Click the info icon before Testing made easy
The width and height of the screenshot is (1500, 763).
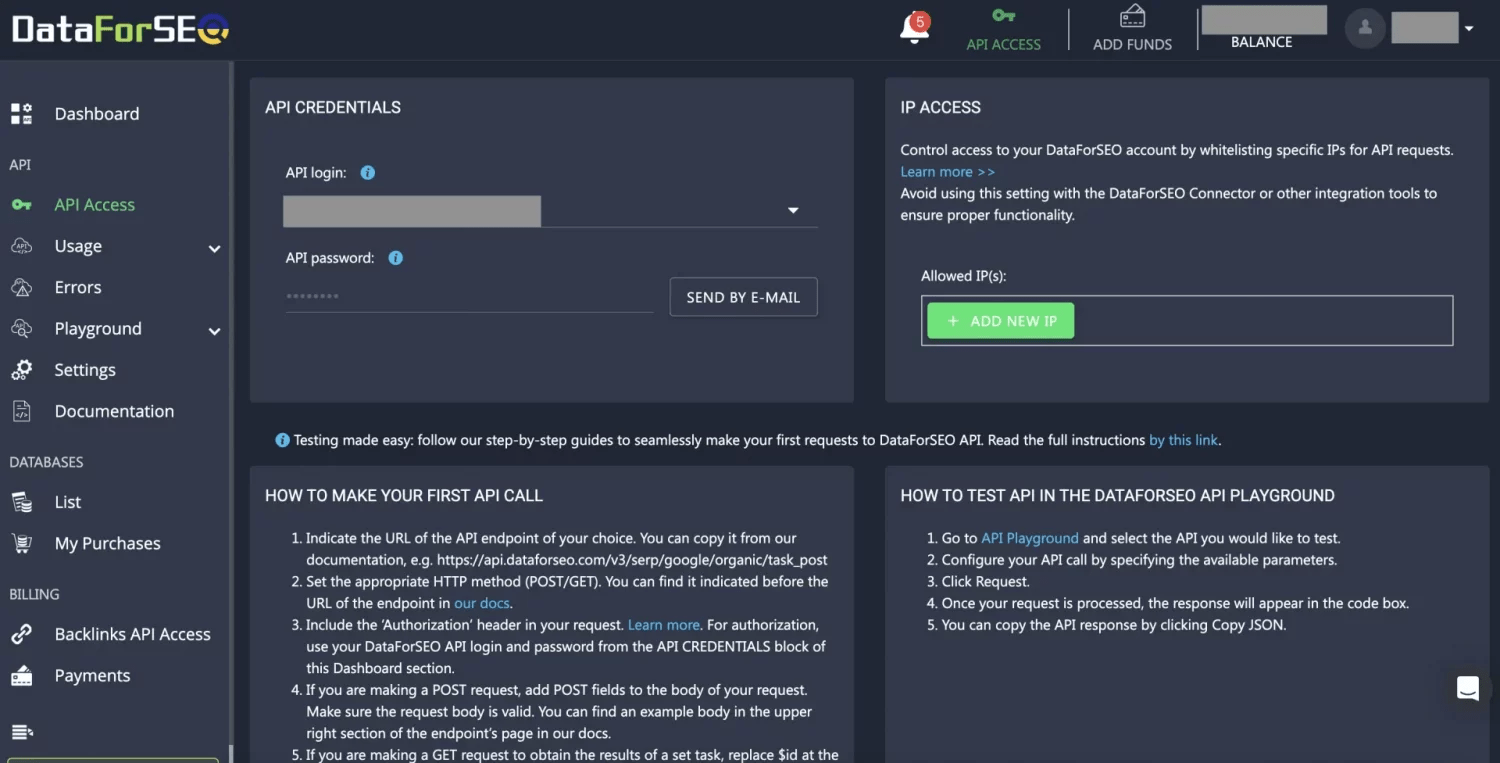pos(282,440)
